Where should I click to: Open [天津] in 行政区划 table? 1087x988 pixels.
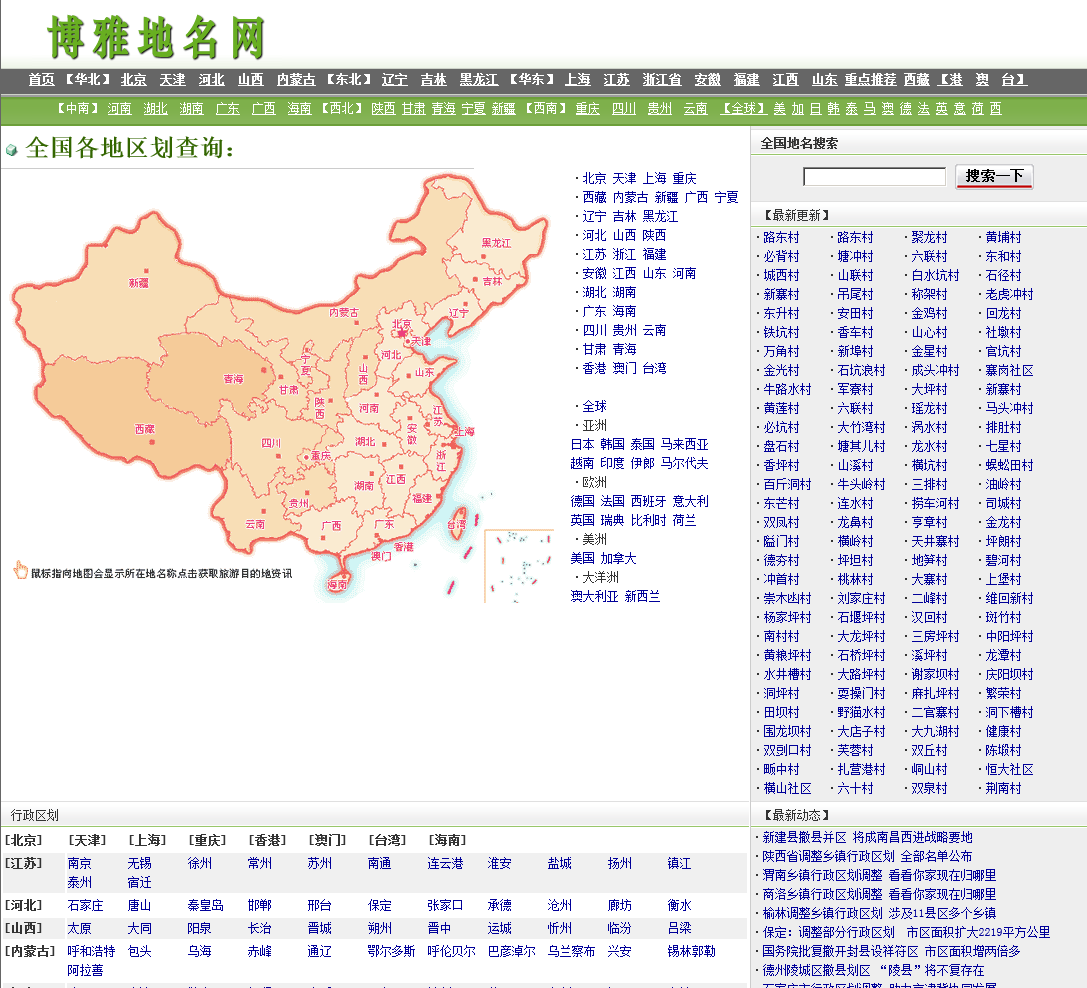(87, 840)
